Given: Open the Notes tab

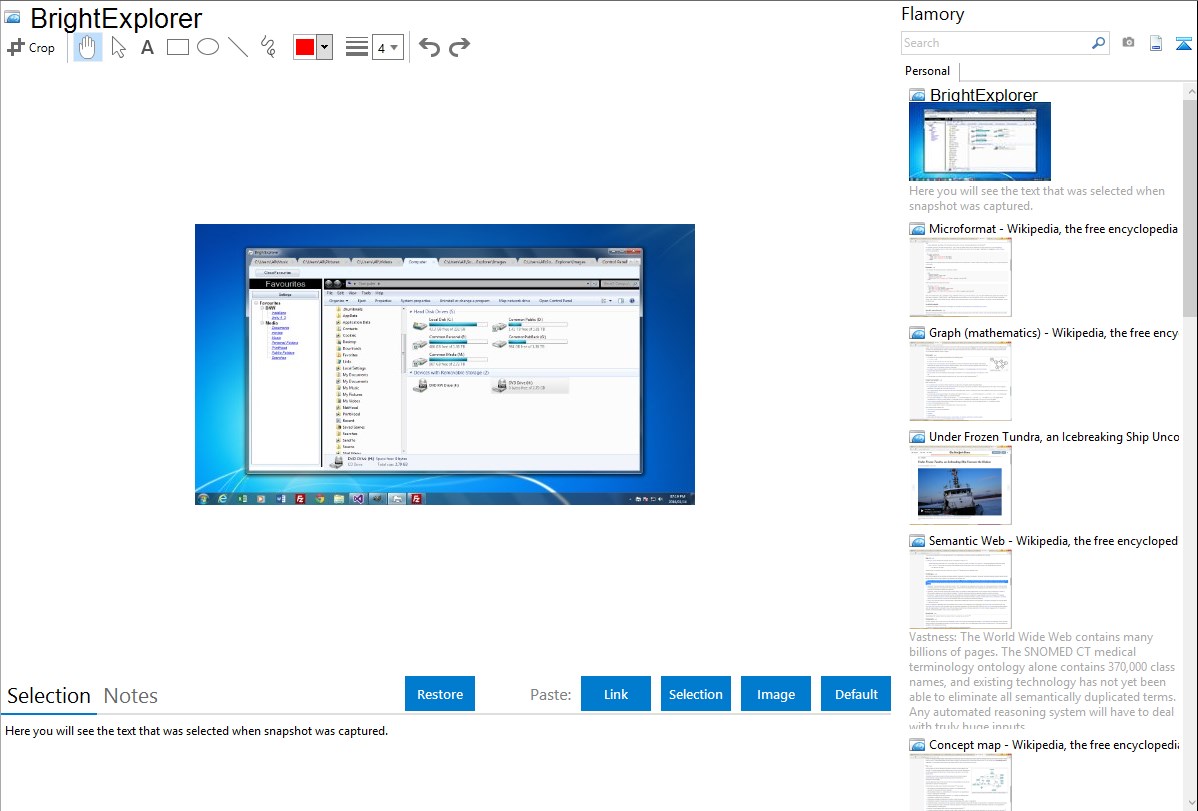Looking at the screenshot, I should point(131,696).
